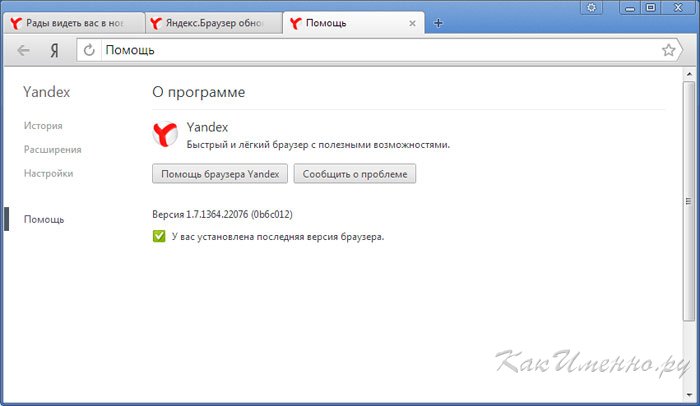Minimize the browser window
Screen dimensions: 700x406
click(x=629, y=8)
